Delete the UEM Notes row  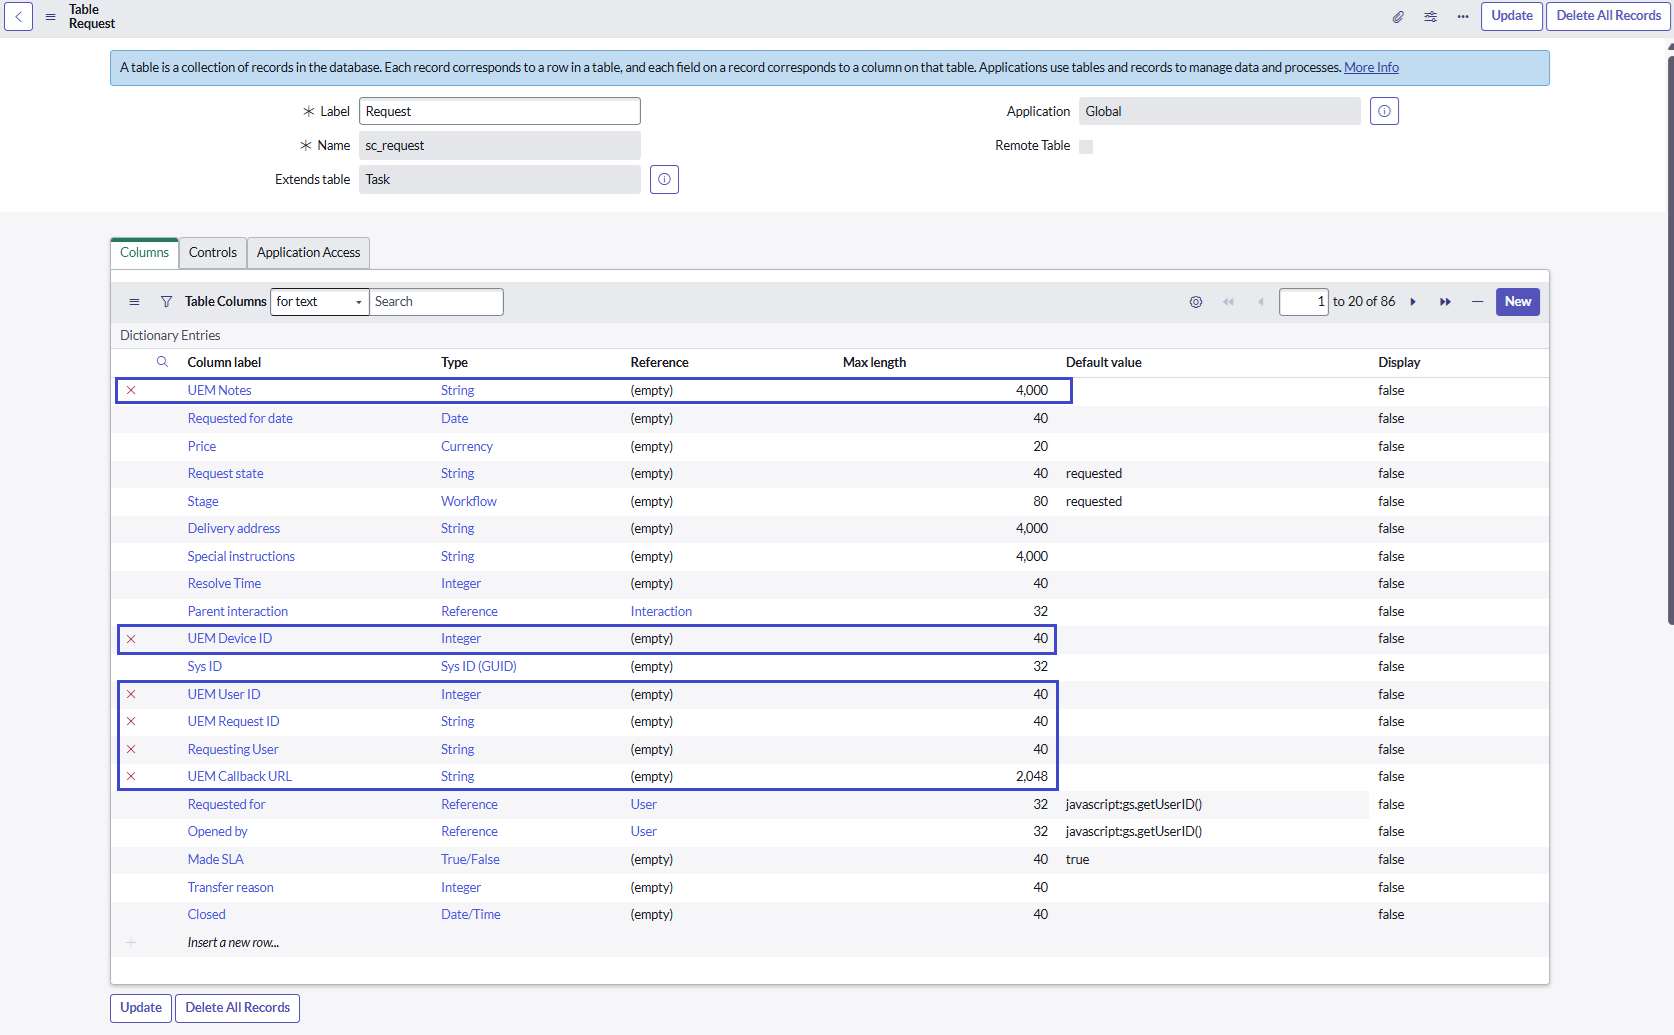tap(131, 391)
